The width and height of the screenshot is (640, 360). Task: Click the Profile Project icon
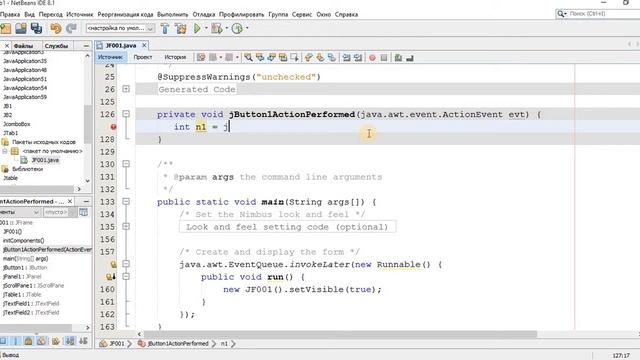[x=237, y=28]
